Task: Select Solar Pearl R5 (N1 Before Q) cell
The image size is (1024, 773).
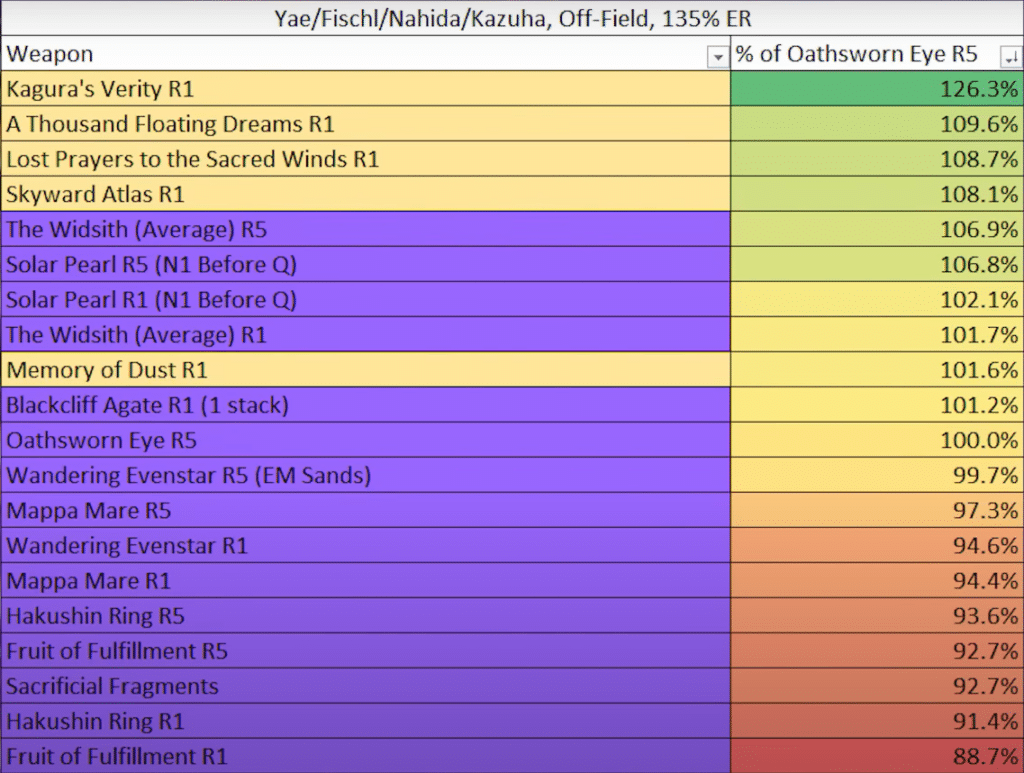Action: point(366,264)
